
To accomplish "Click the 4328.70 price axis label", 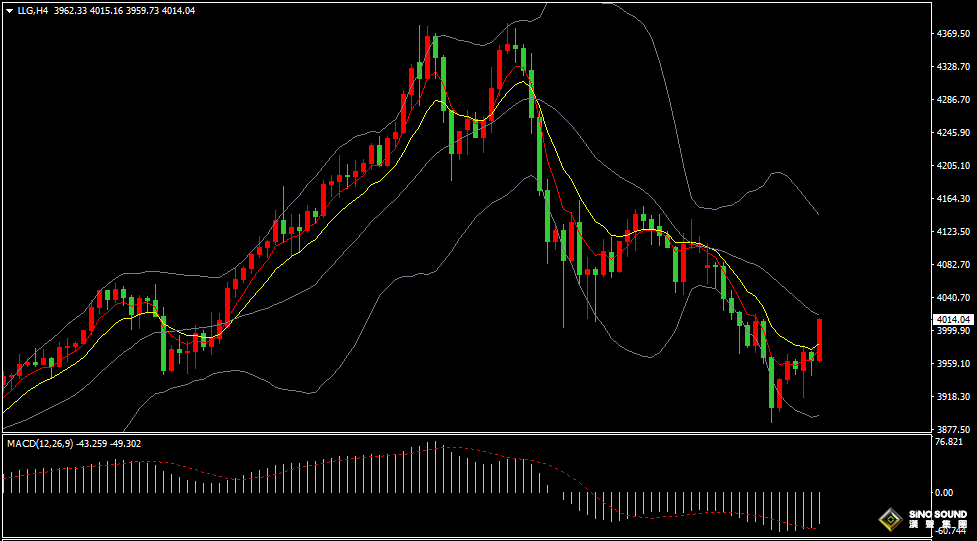I will (x=953, y=67).
